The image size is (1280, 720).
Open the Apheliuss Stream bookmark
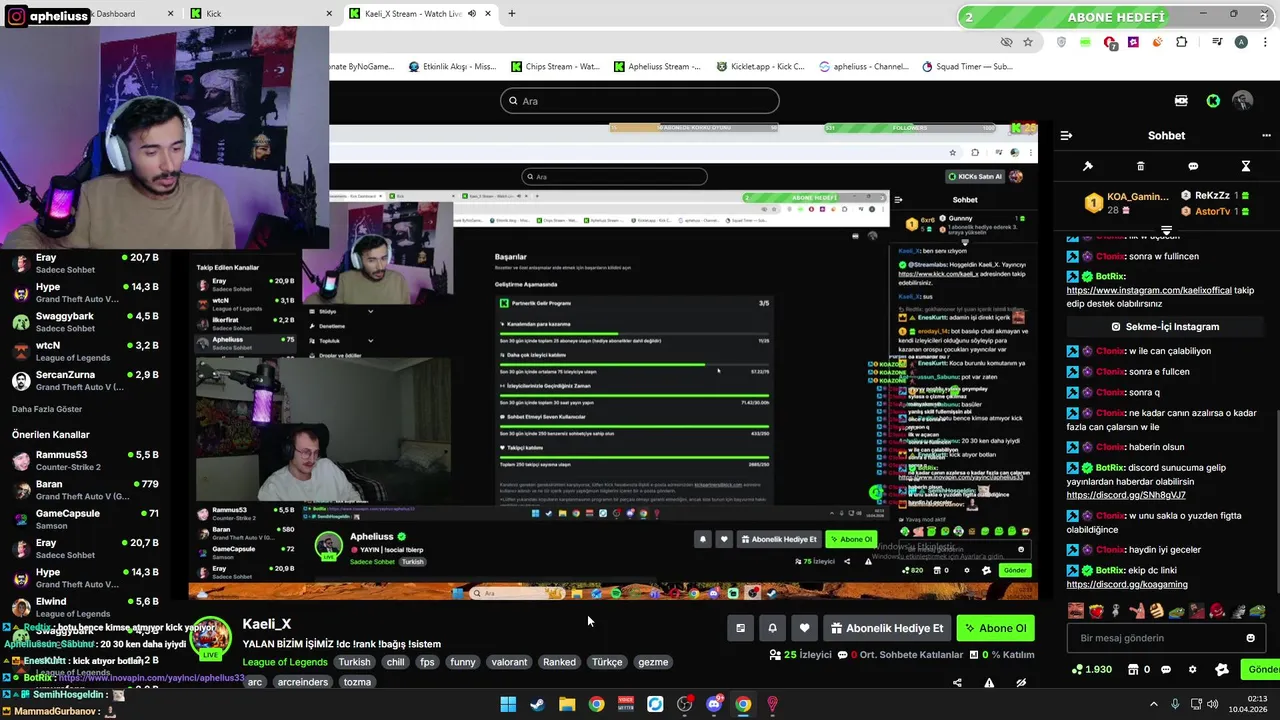pos(659,67)
